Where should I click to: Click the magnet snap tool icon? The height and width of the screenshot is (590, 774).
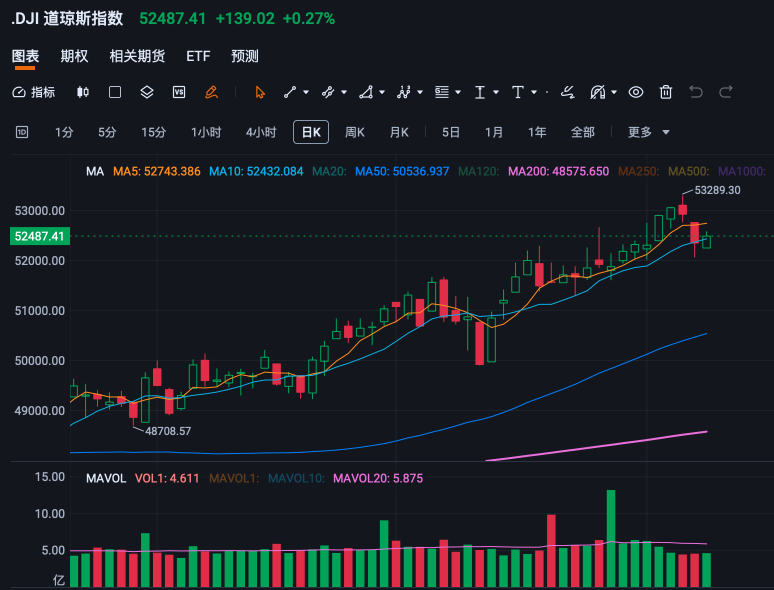pos(598,92)
